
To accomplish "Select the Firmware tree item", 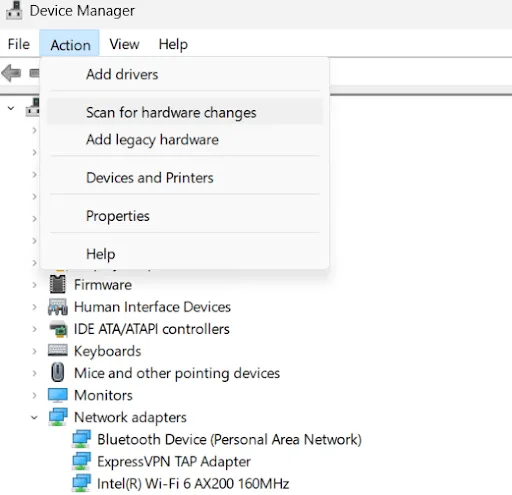I will pos(103,285).
